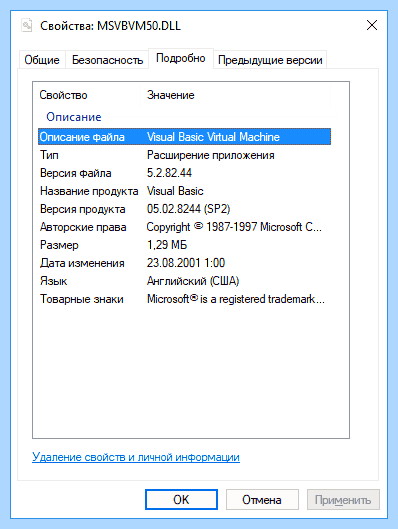
Task: Select the Подробно tab
Action: click(181, 58)
